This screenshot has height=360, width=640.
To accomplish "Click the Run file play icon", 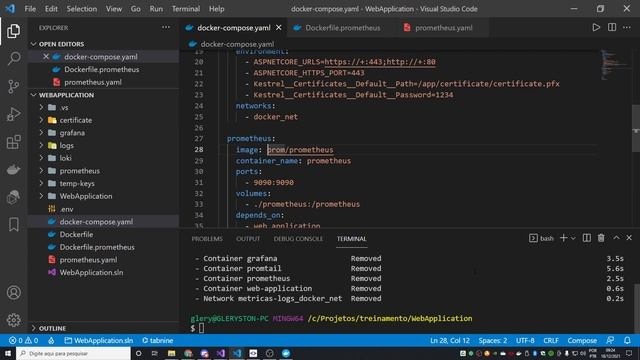I will [x=596, y=27].
